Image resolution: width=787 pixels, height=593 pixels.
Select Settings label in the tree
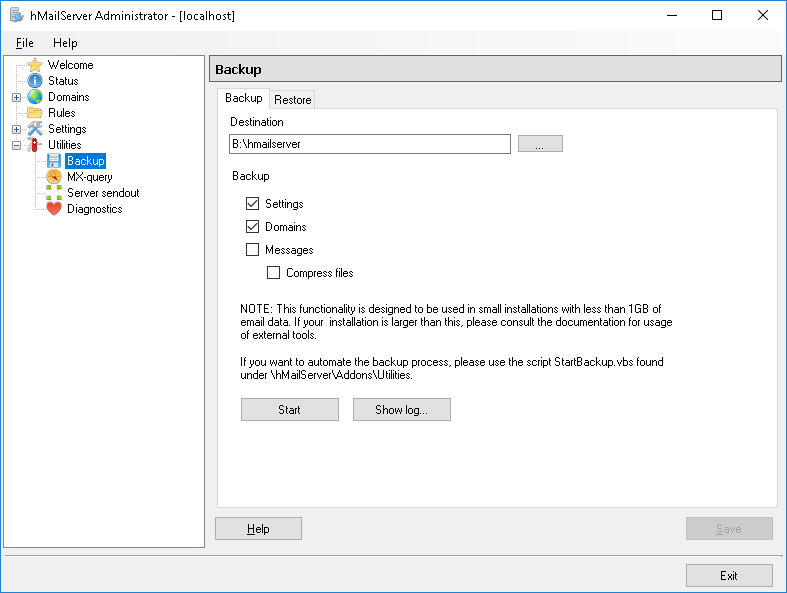[x=67, y=129]
